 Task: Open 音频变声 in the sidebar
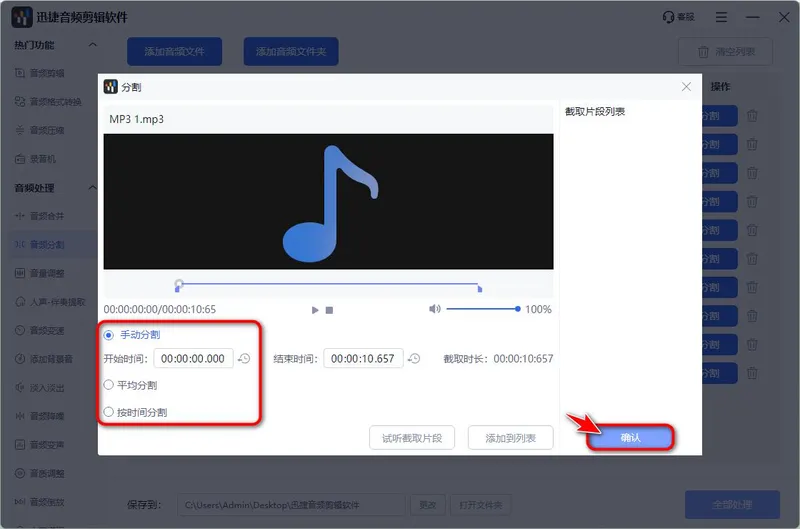coord(40,445)
